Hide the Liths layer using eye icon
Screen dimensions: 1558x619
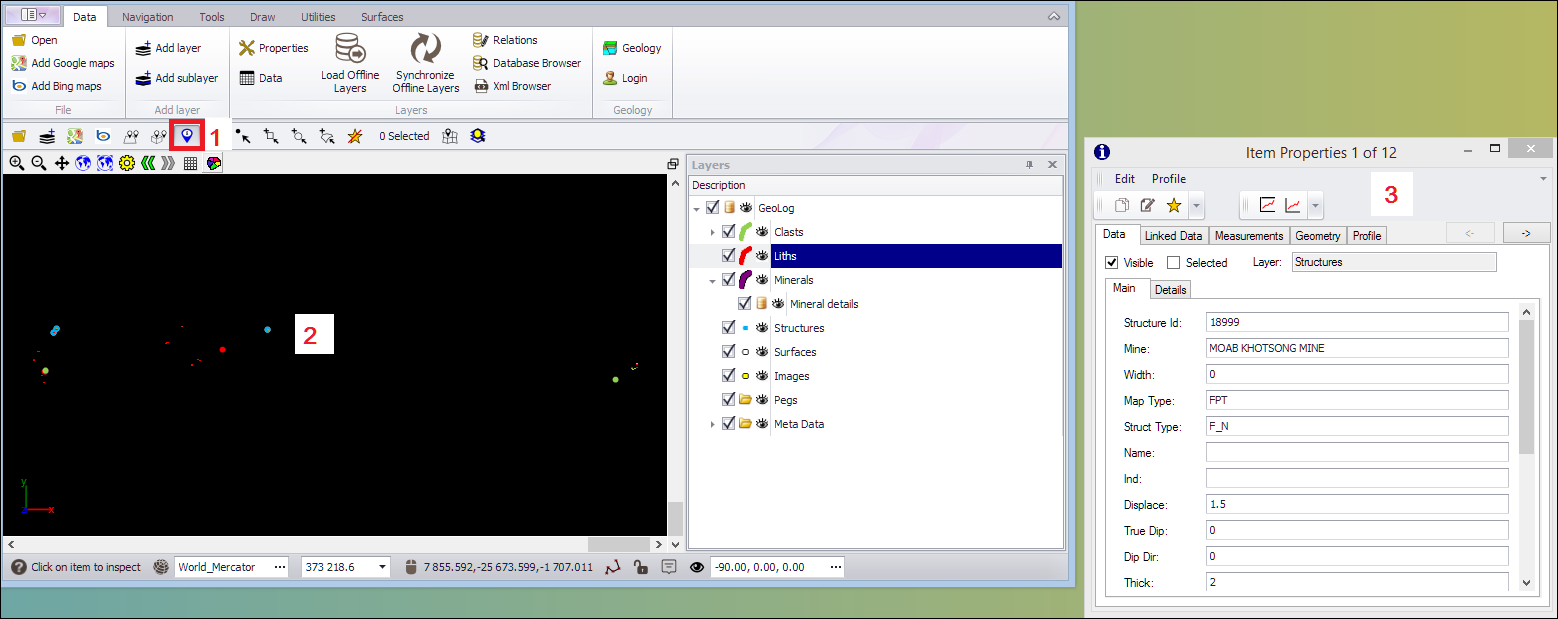[x=761, y=256]
